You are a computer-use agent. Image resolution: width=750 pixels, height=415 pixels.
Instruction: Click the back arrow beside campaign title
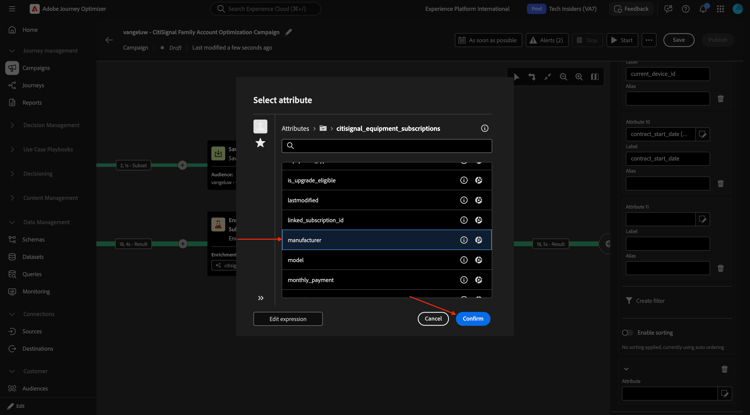[109, 40]
